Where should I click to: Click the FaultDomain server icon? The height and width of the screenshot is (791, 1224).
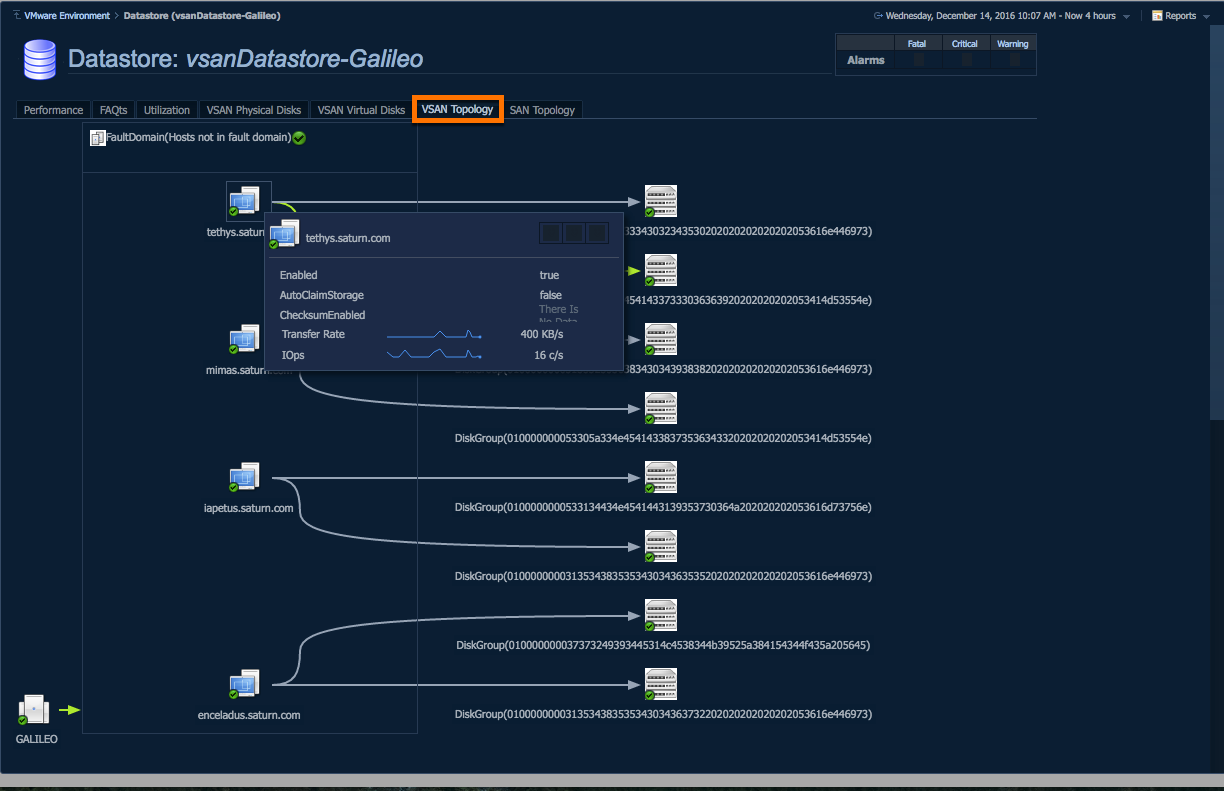pos(98,138)
